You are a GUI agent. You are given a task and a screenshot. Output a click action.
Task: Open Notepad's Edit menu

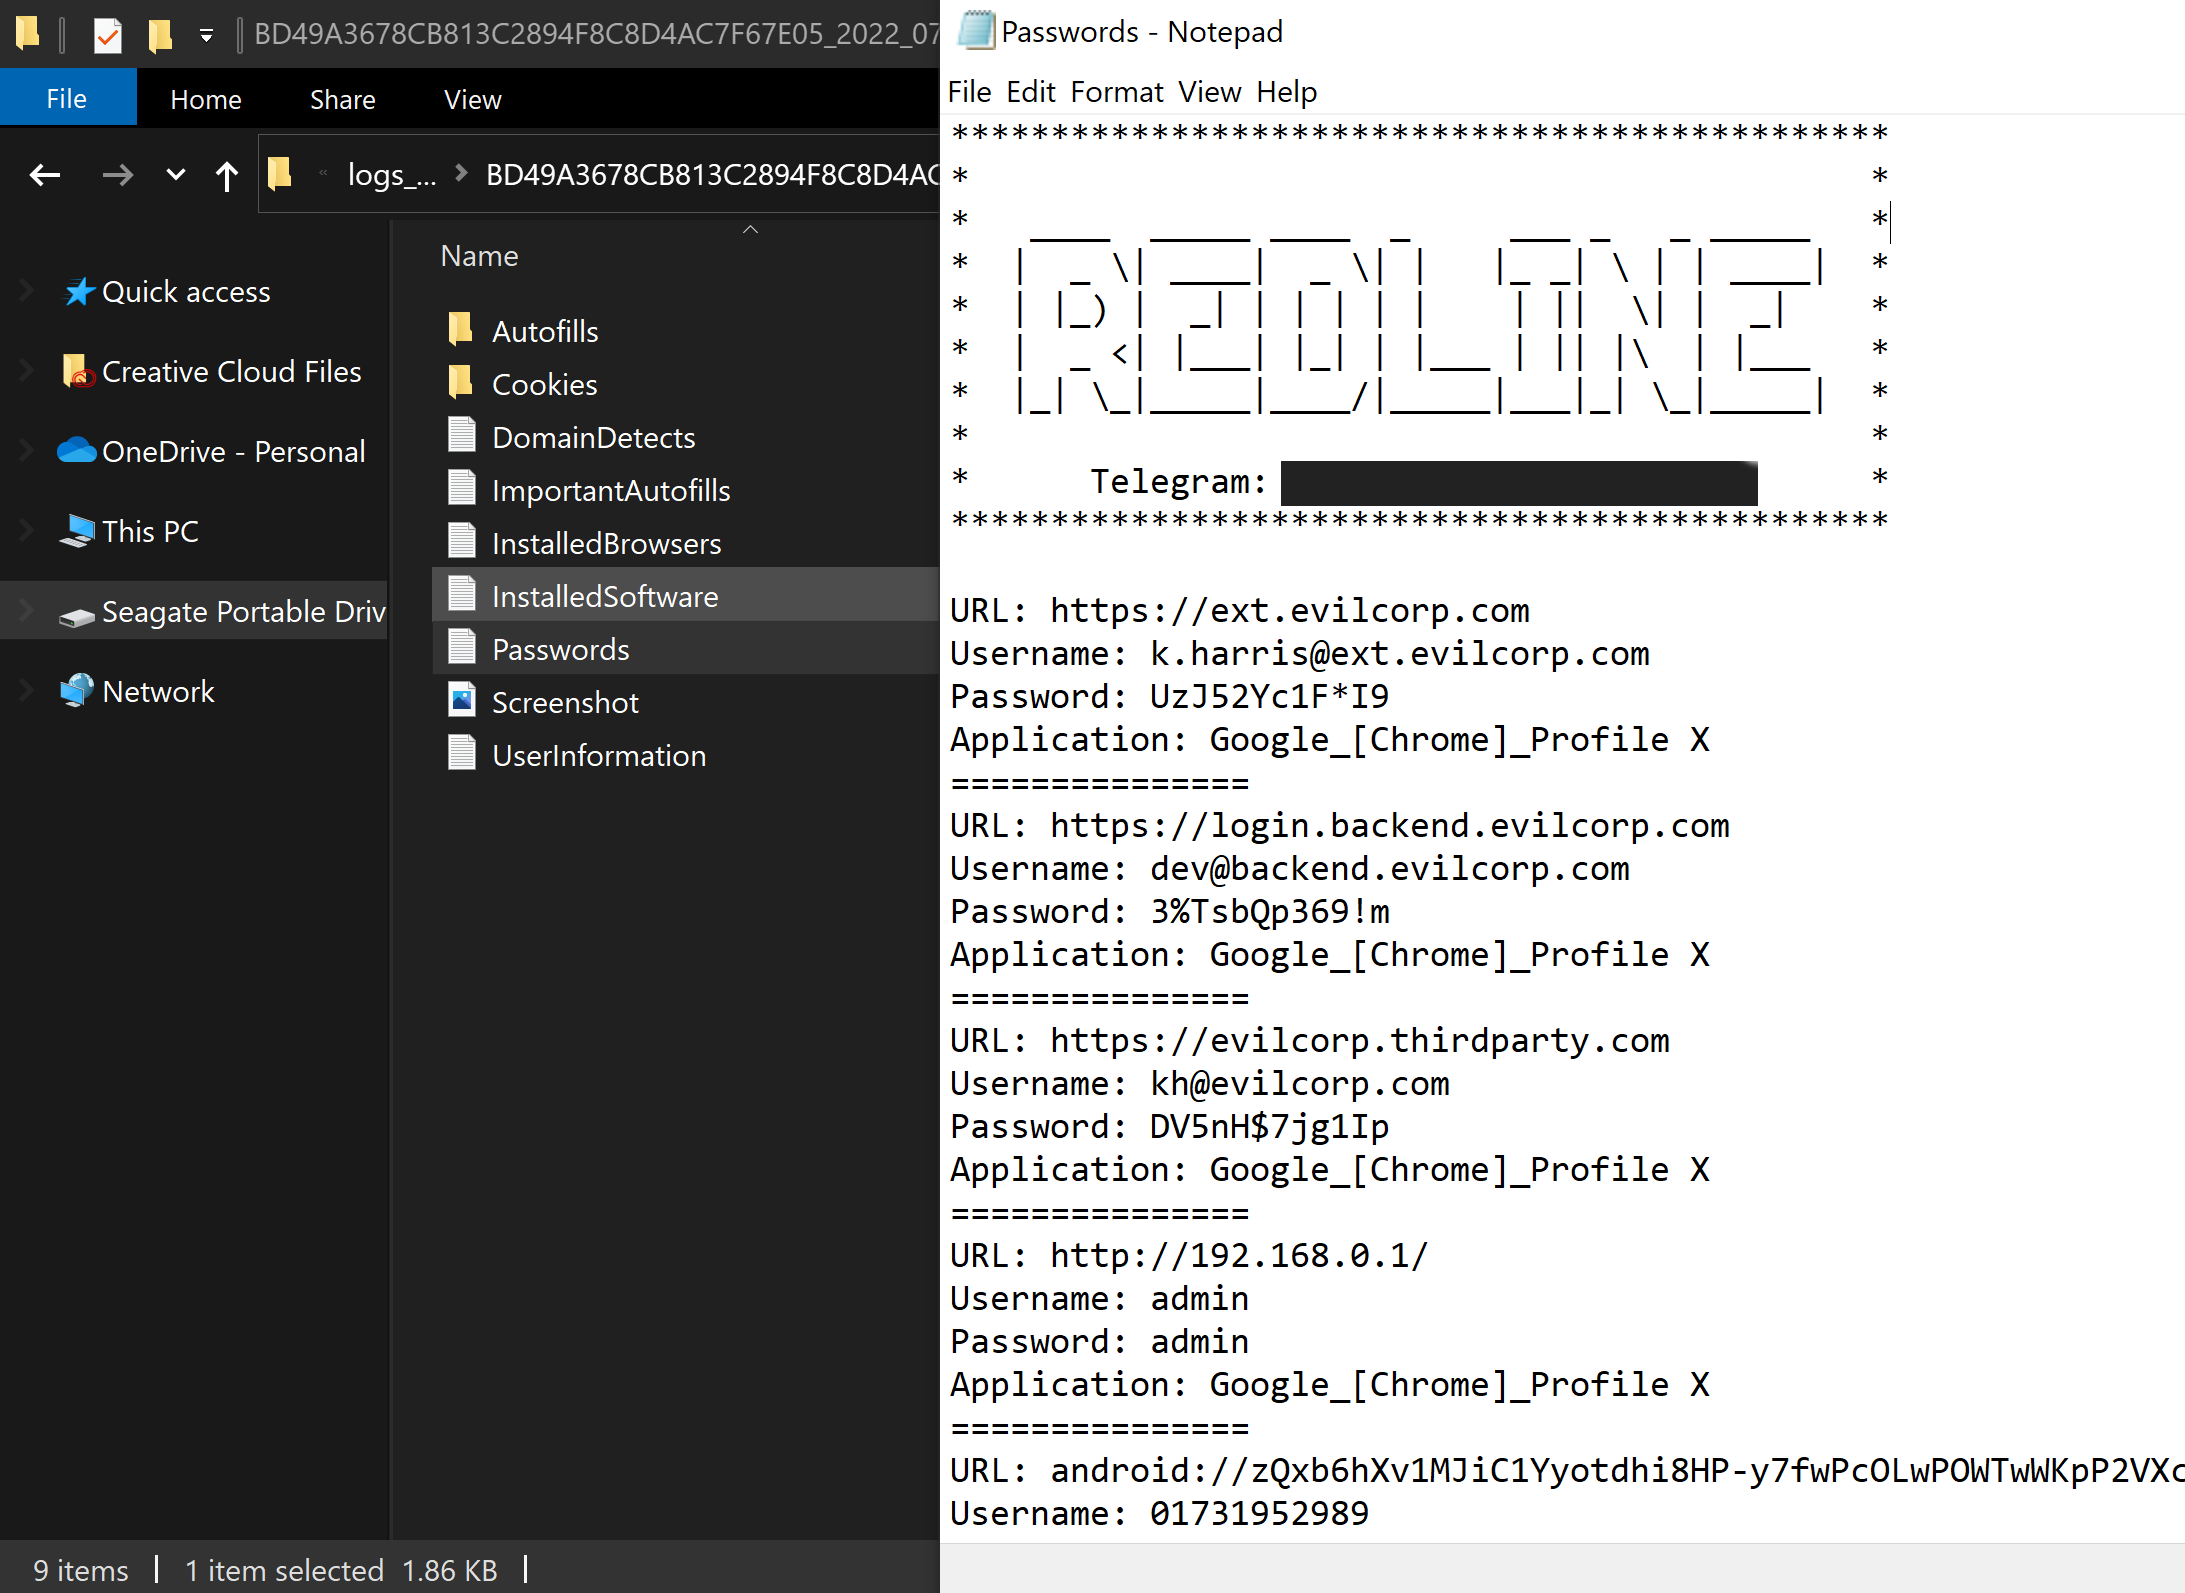1030,92
